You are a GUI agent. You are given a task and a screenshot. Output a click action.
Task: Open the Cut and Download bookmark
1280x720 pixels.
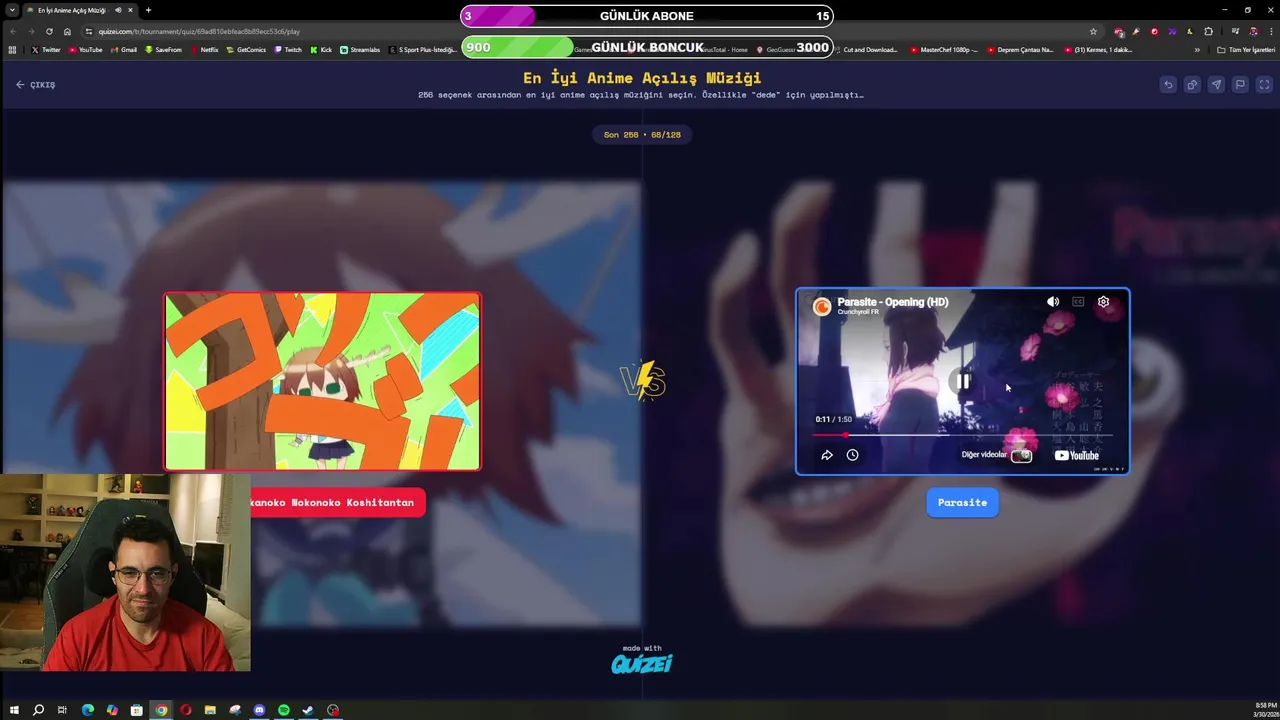[x=865, y=49]
